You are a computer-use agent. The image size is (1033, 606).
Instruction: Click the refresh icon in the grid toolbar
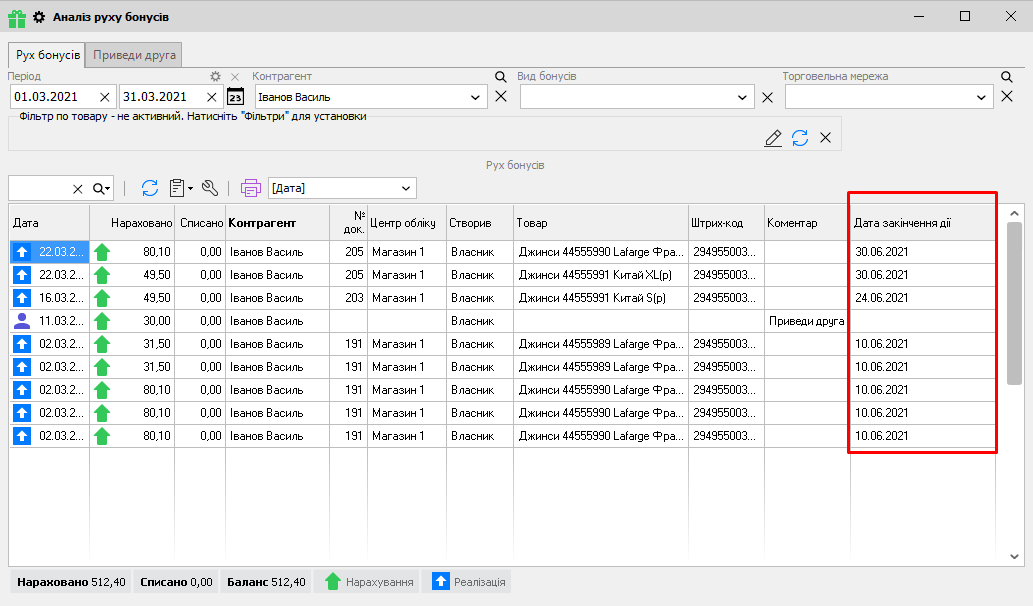coord(150,188)
